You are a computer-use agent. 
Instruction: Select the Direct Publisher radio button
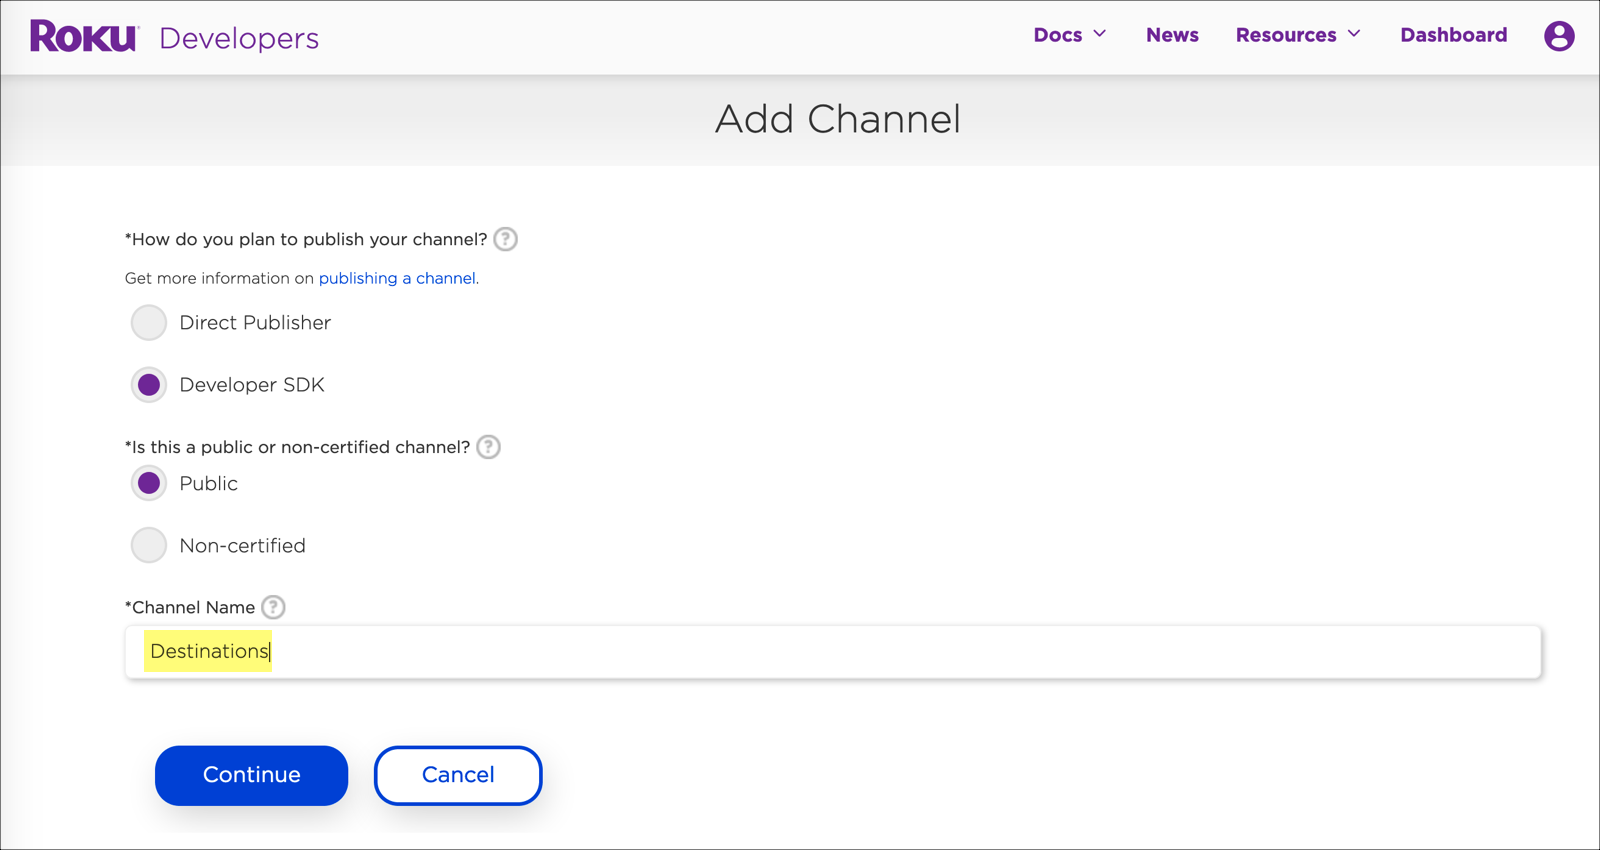(x=149, y=323)
